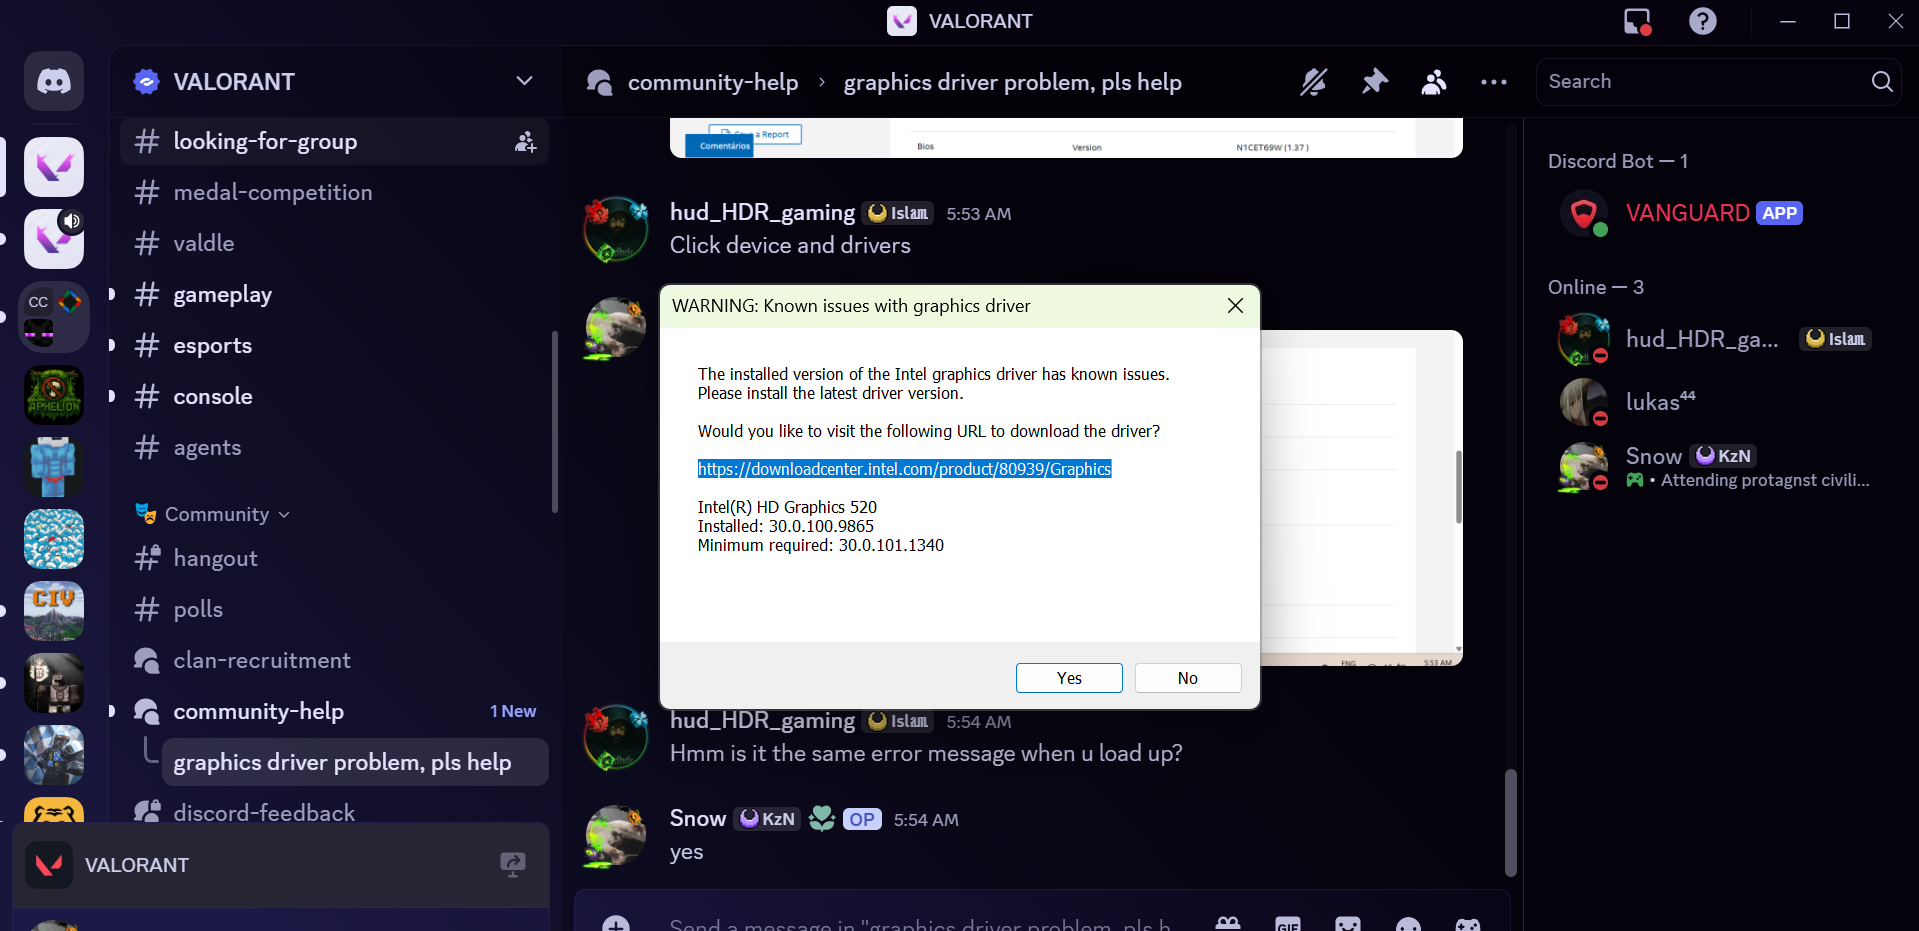Screen dimensions: 1919x931
Task: Open the CC server folder icon
Action: click(54, 316)
